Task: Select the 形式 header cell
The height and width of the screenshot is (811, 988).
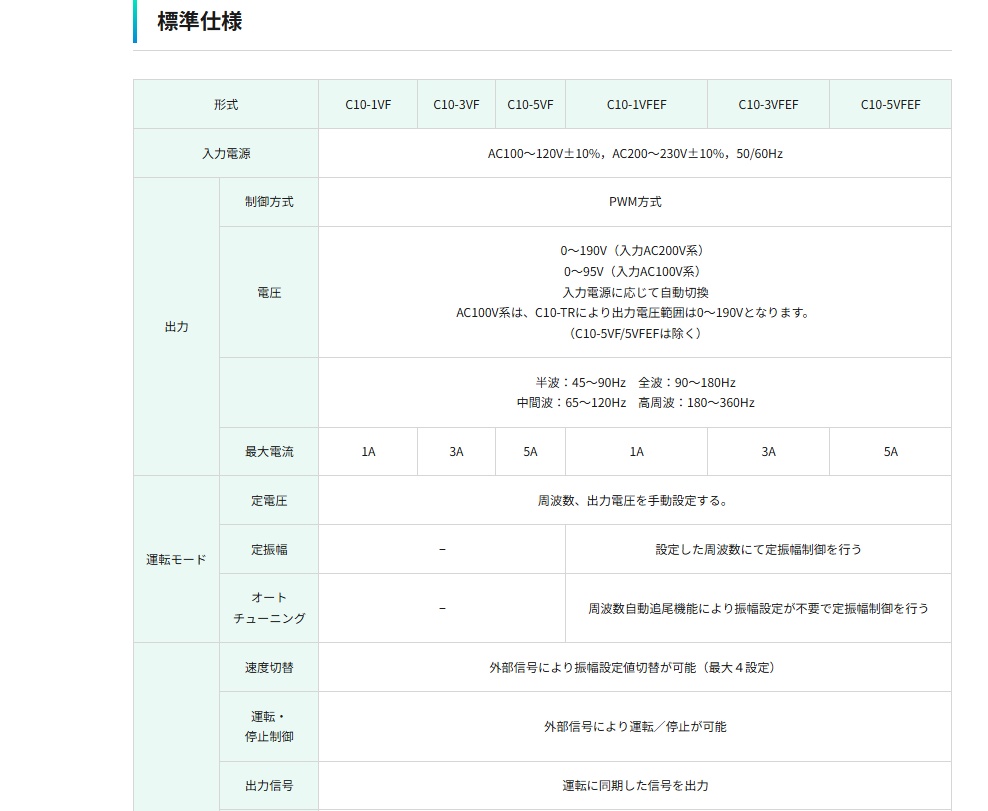Action: point(226,104)
